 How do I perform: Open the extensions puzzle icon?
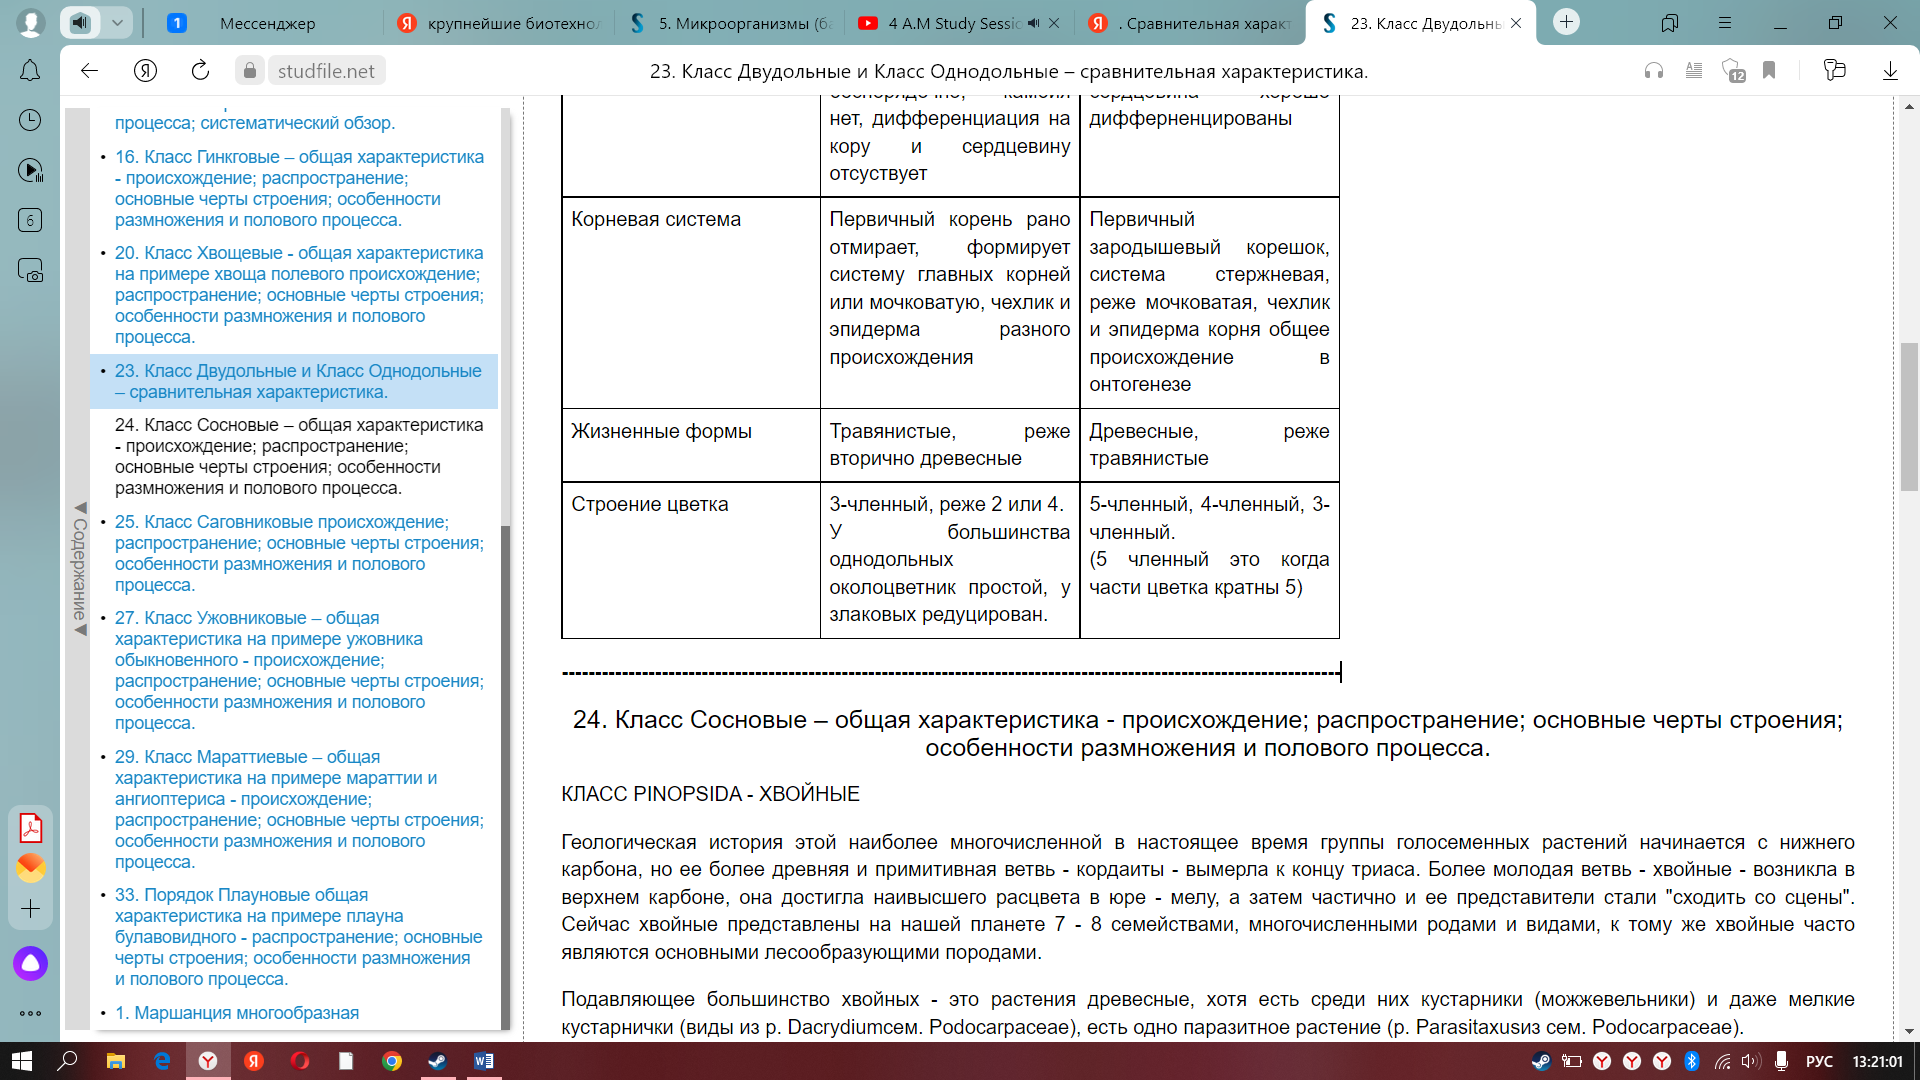click(1834, 70)
